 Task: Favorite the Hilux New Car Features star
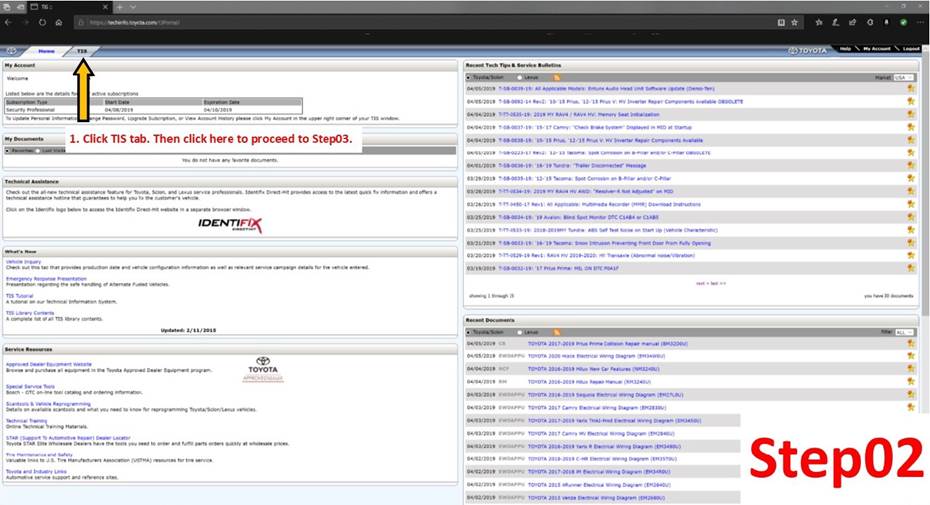(911, 369)
